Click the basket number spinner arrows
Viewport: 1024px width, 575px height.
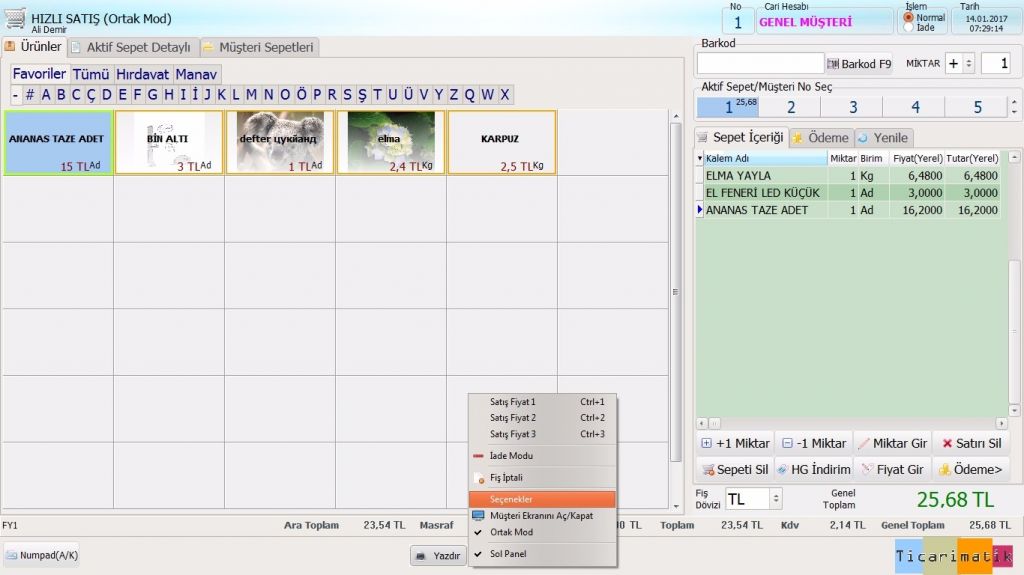[1016, 106]
